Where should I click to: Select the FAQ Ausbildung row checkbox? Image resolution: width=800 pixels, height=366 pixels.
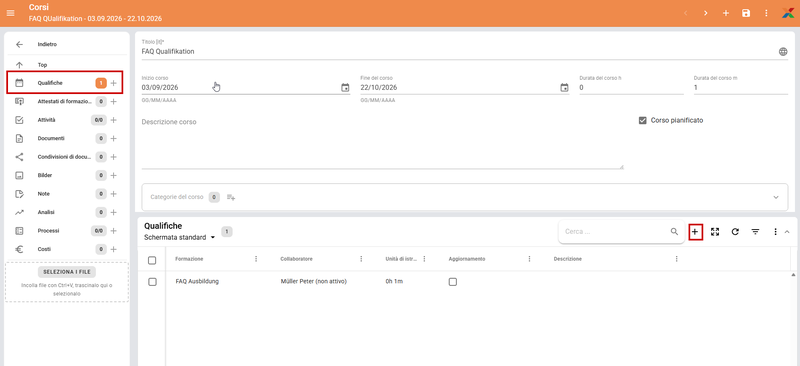click(152, 282)
